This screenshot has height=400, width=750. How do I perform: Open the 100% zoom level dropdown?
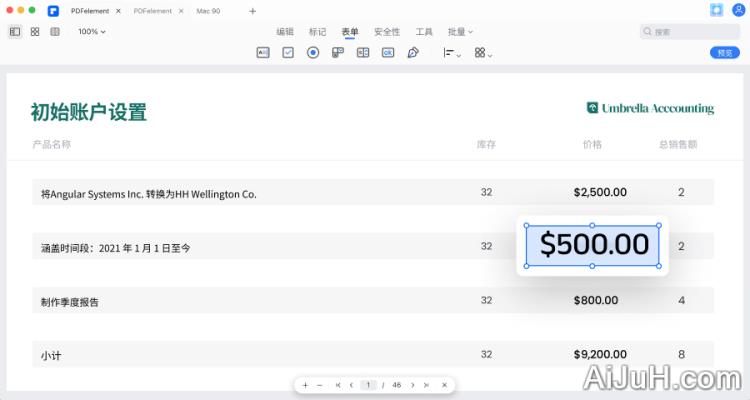coord(91,32)
